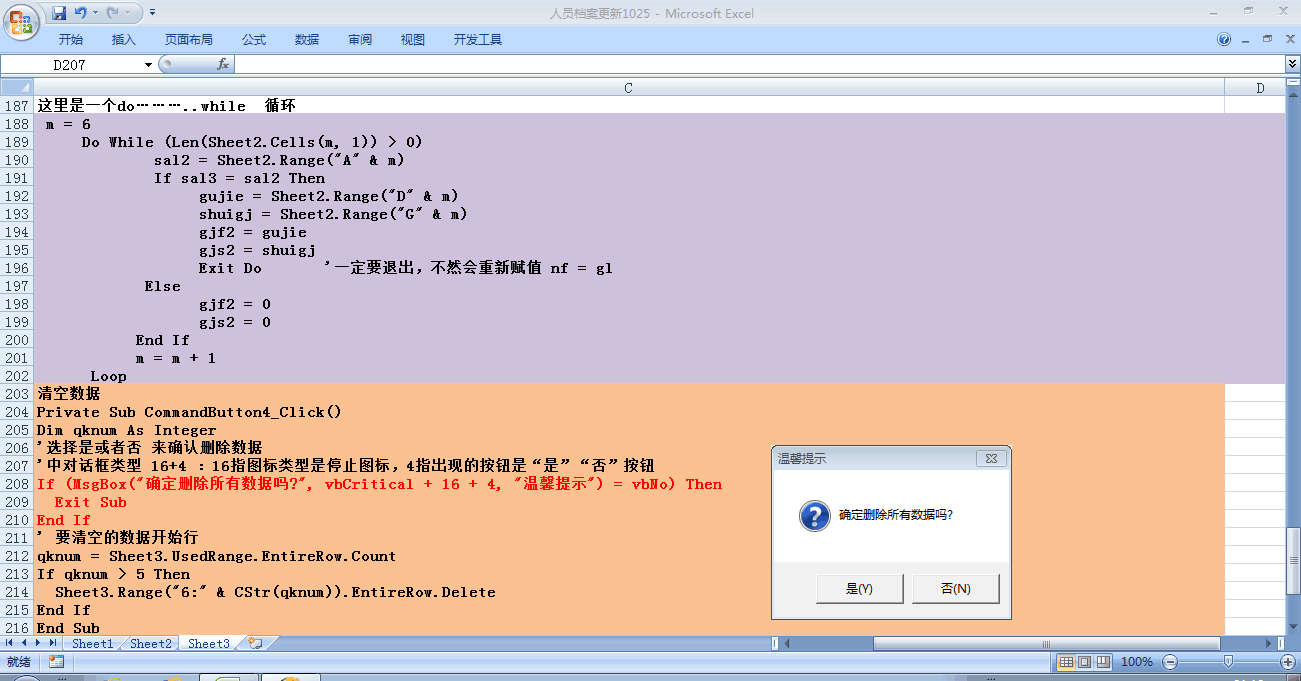Switch to Sheet1 tab
1301x681 pixels.
[x=92, y=643]
